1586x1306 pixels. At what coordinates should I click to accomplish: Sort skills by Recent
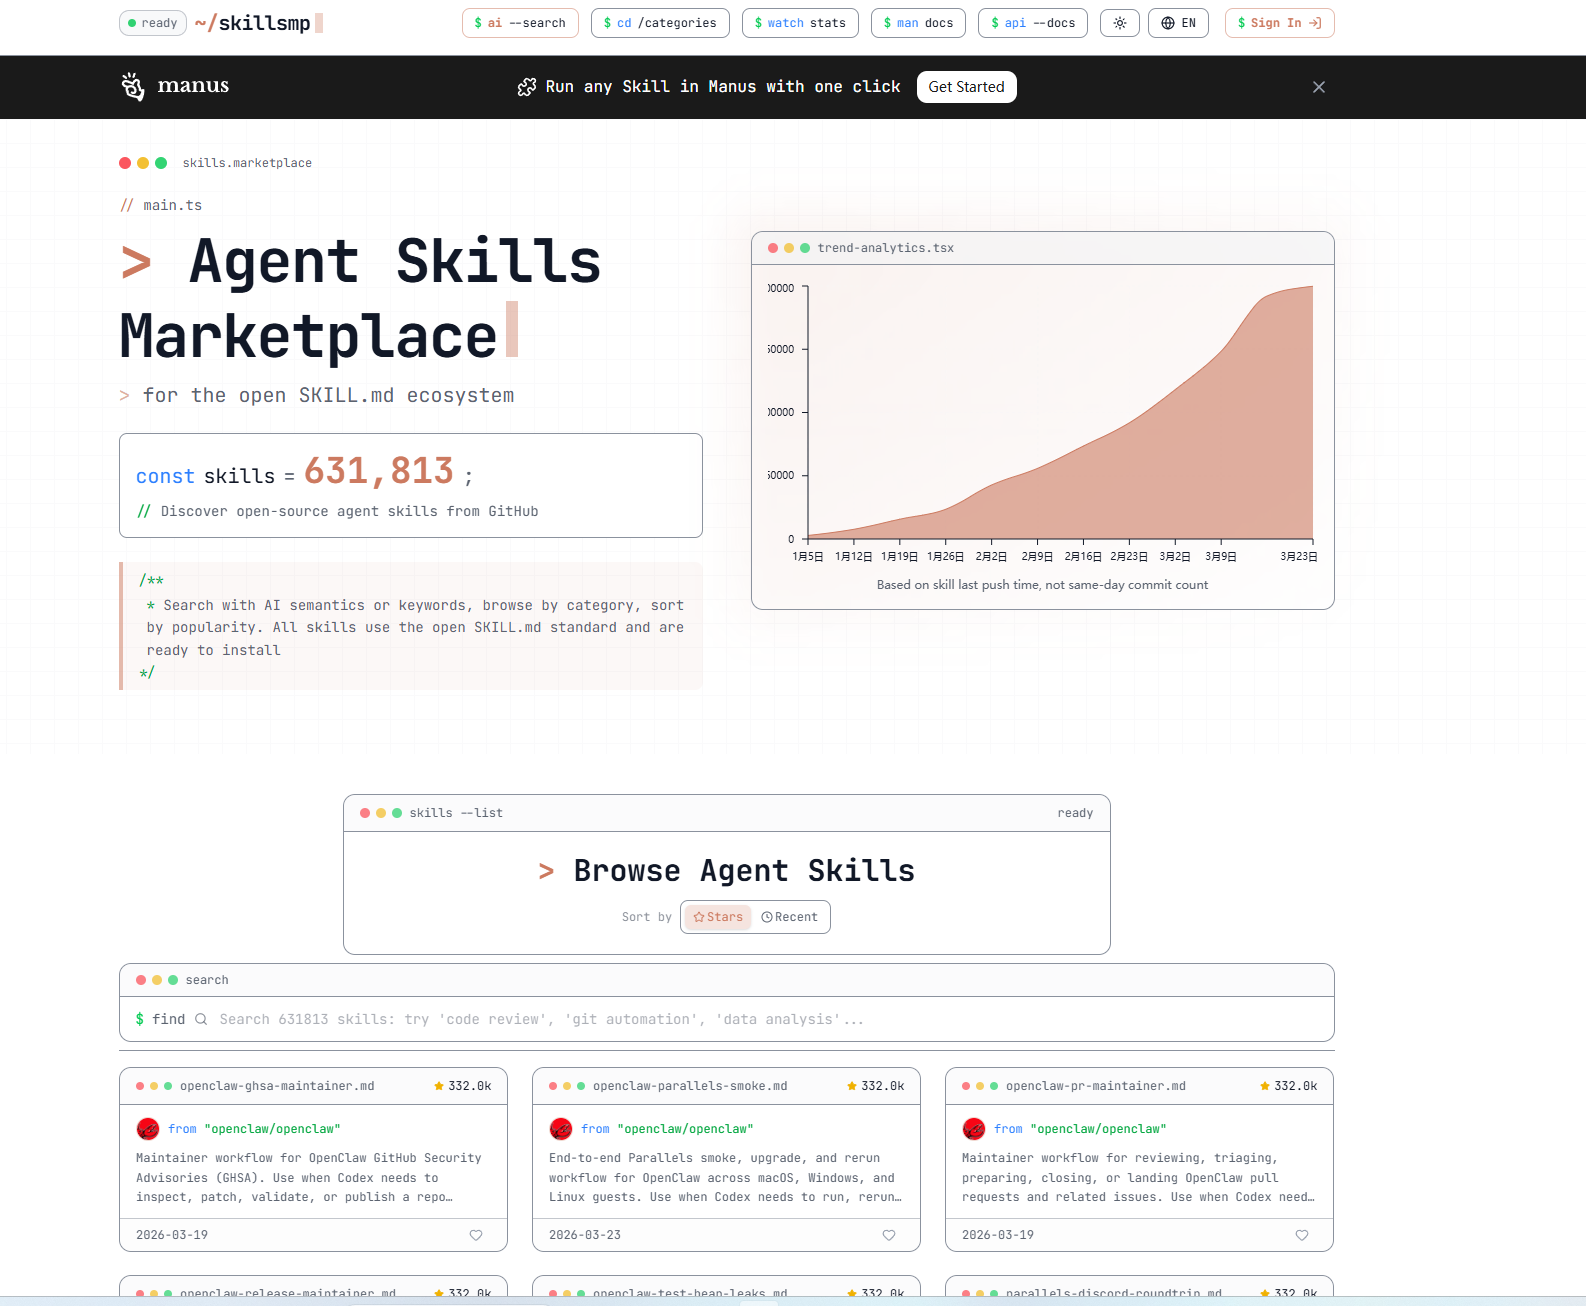click(790, 917)
